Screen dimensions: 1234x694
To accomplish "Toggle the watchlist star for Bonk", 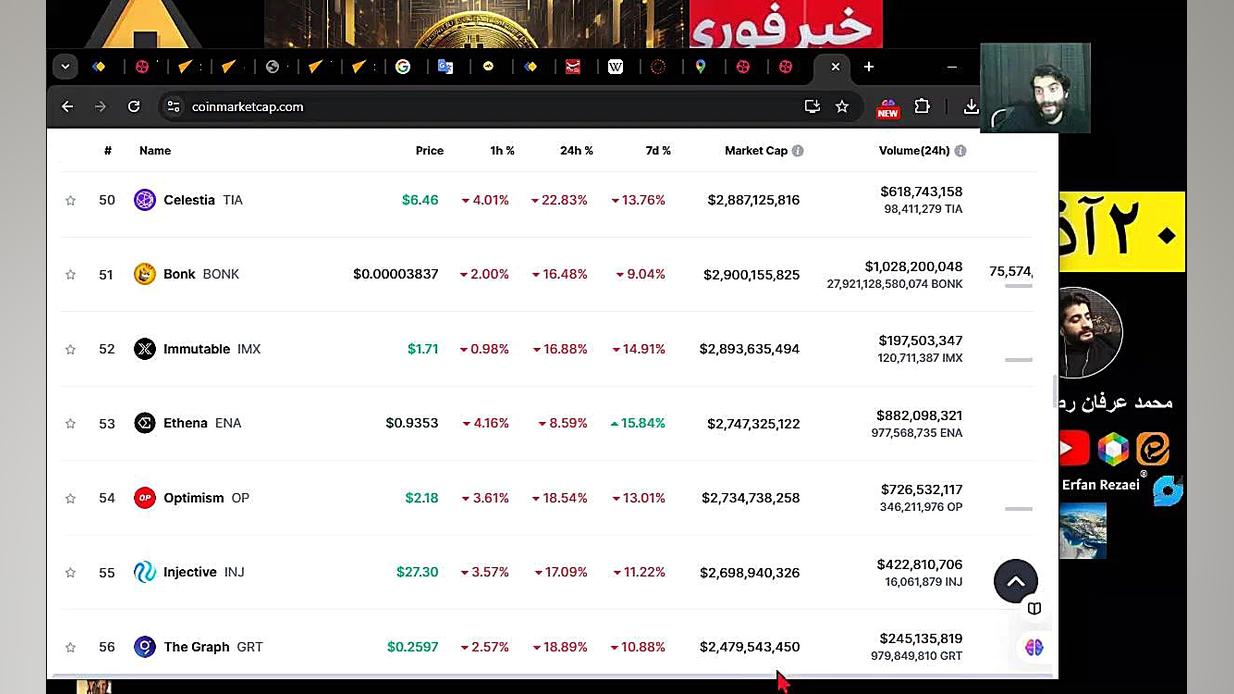I will point(70,274).
